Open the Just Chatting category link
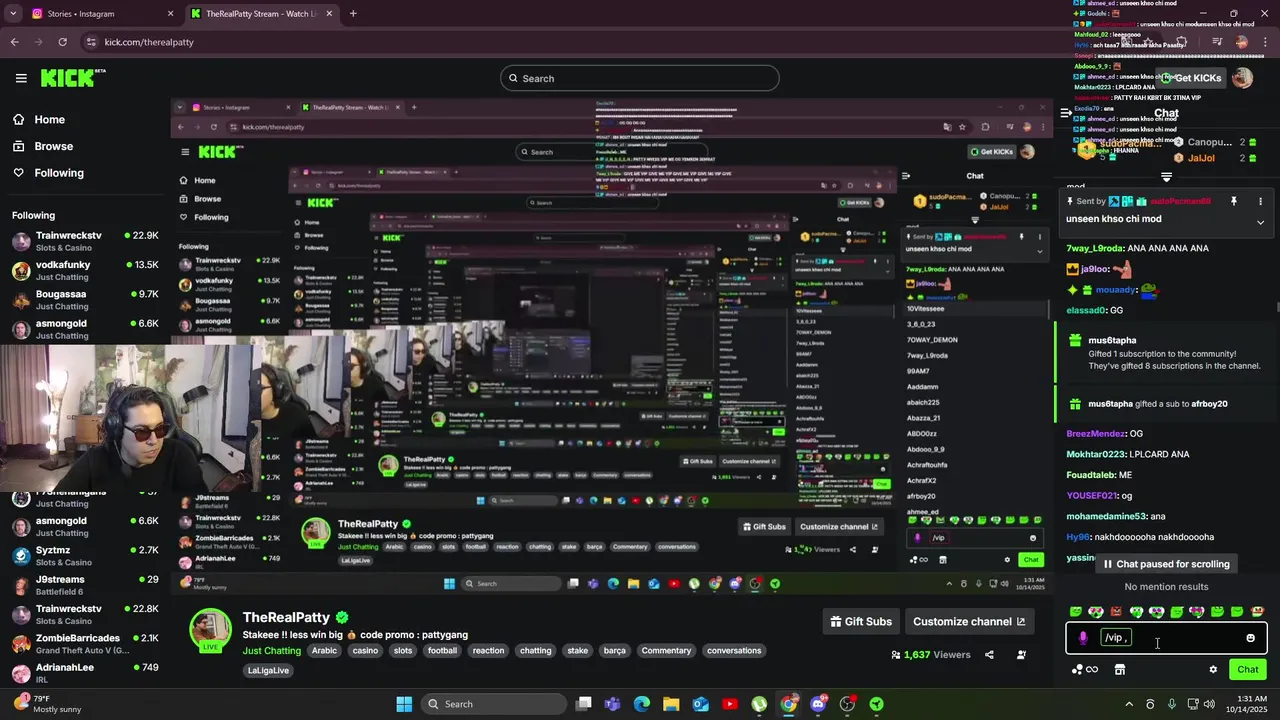 coord(272,650)
